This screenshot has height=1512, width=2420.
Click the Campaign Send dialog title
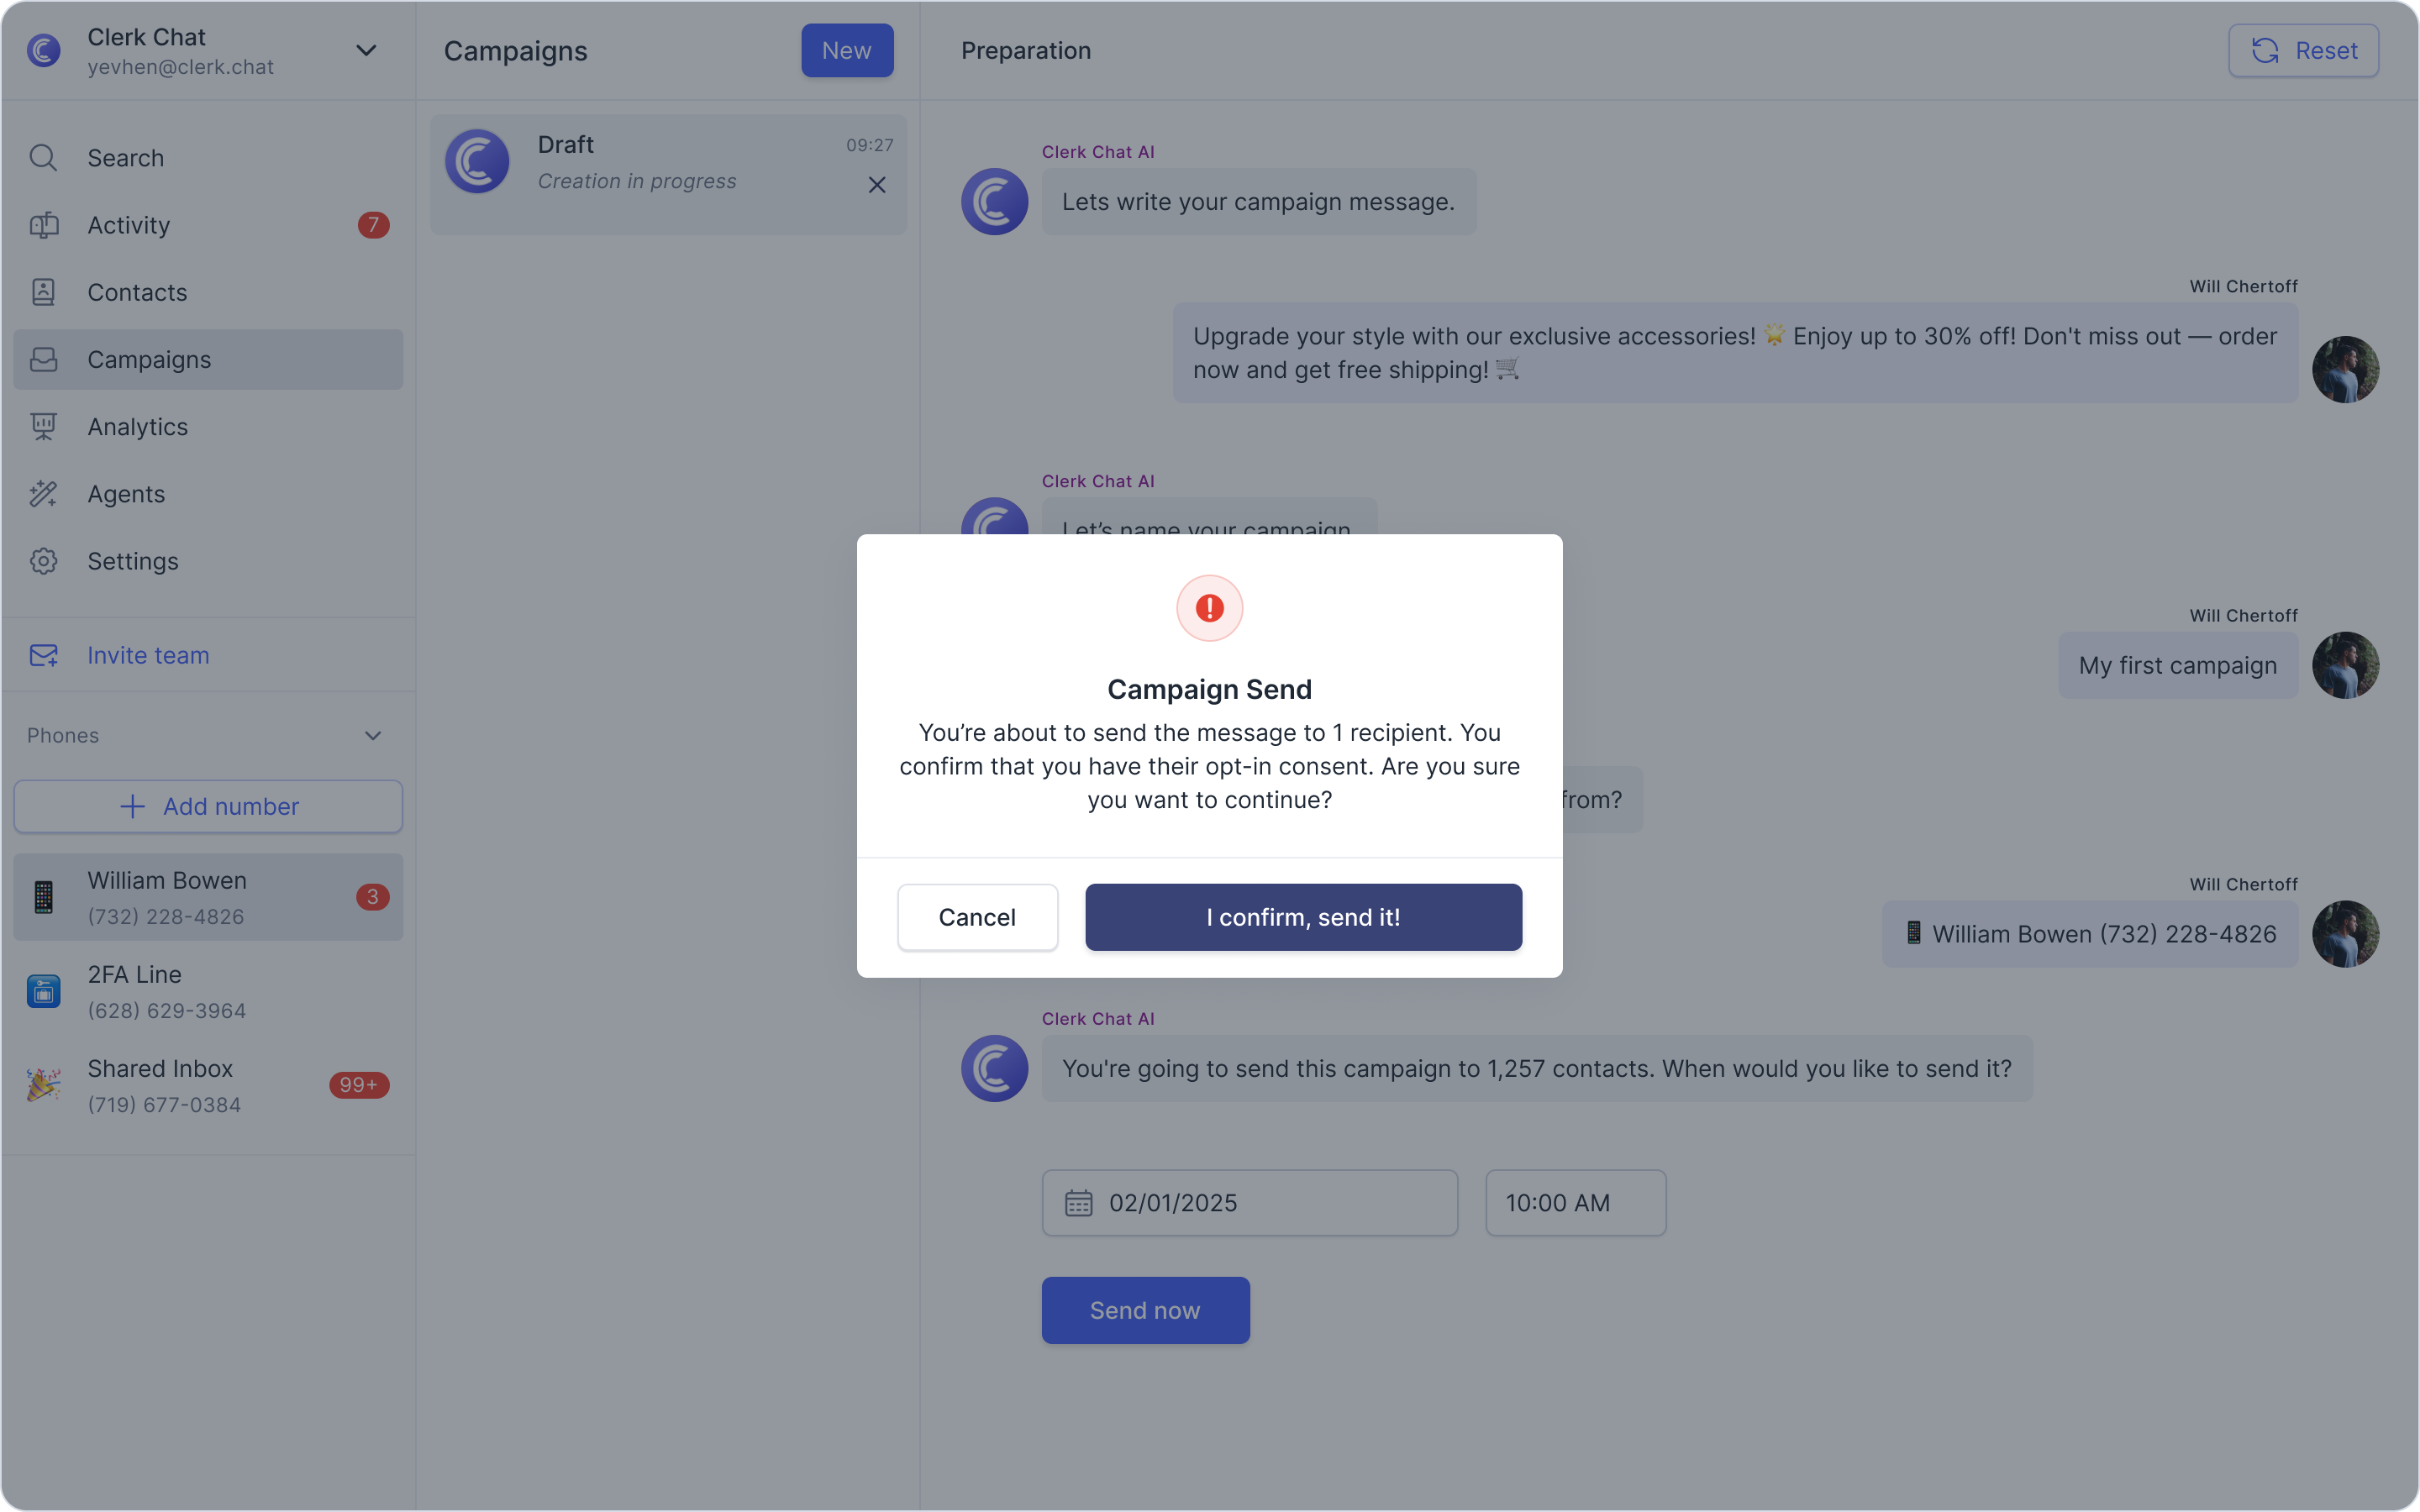click(1209, 689)
